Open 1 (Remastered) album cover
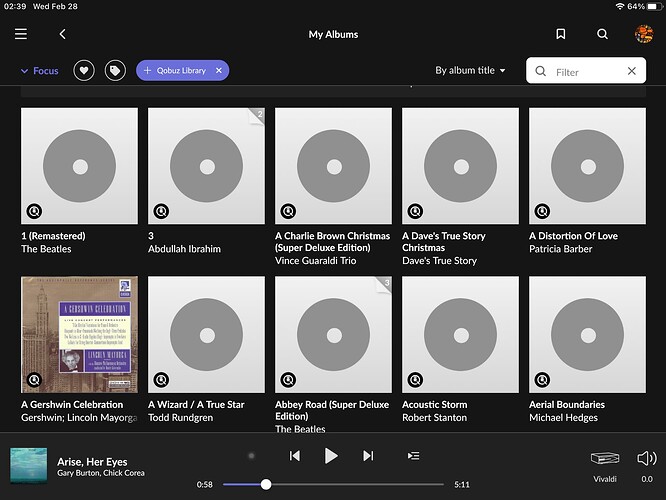Image resolution: width=666 pixels, height=500 pixels. click(79, 166)
